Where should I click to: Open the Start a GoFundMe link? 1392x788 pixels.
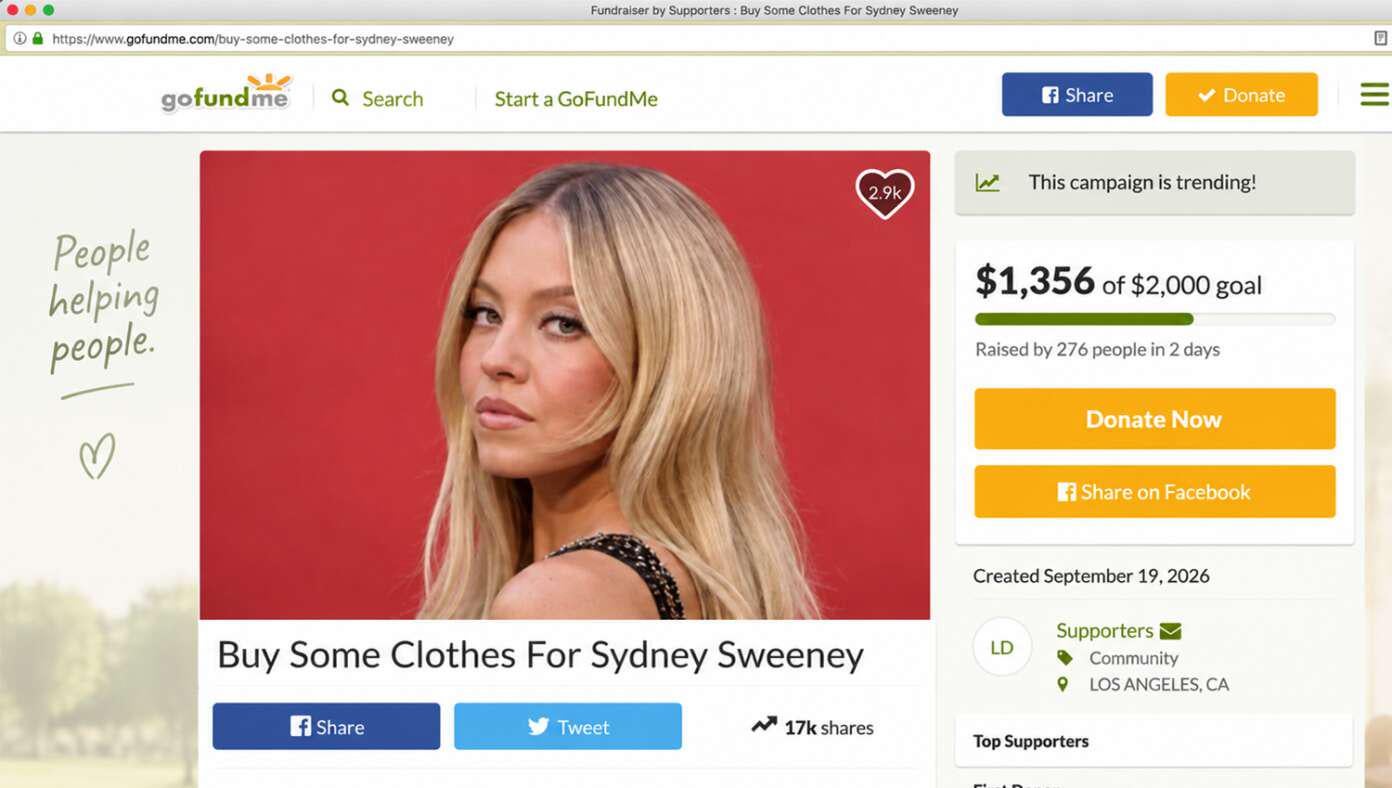tap(576, 98)
